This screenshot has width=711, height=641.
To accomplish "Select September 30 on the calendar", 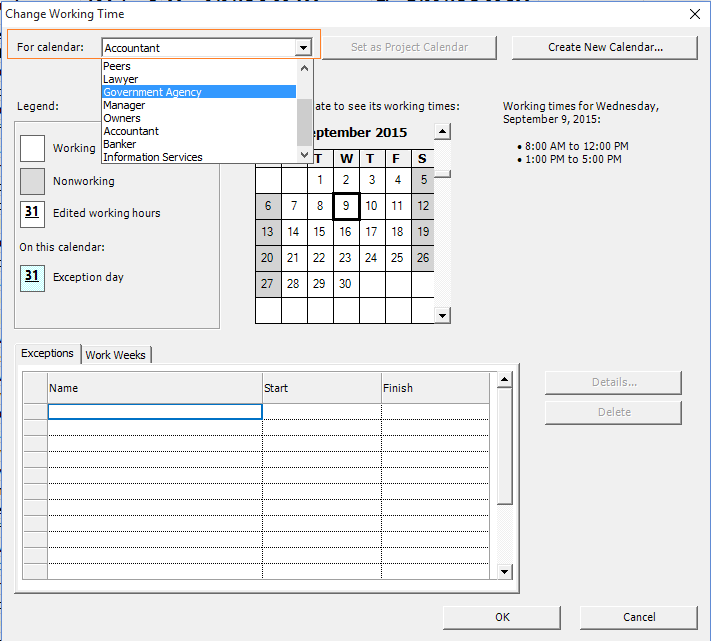I will coord(346,284).
